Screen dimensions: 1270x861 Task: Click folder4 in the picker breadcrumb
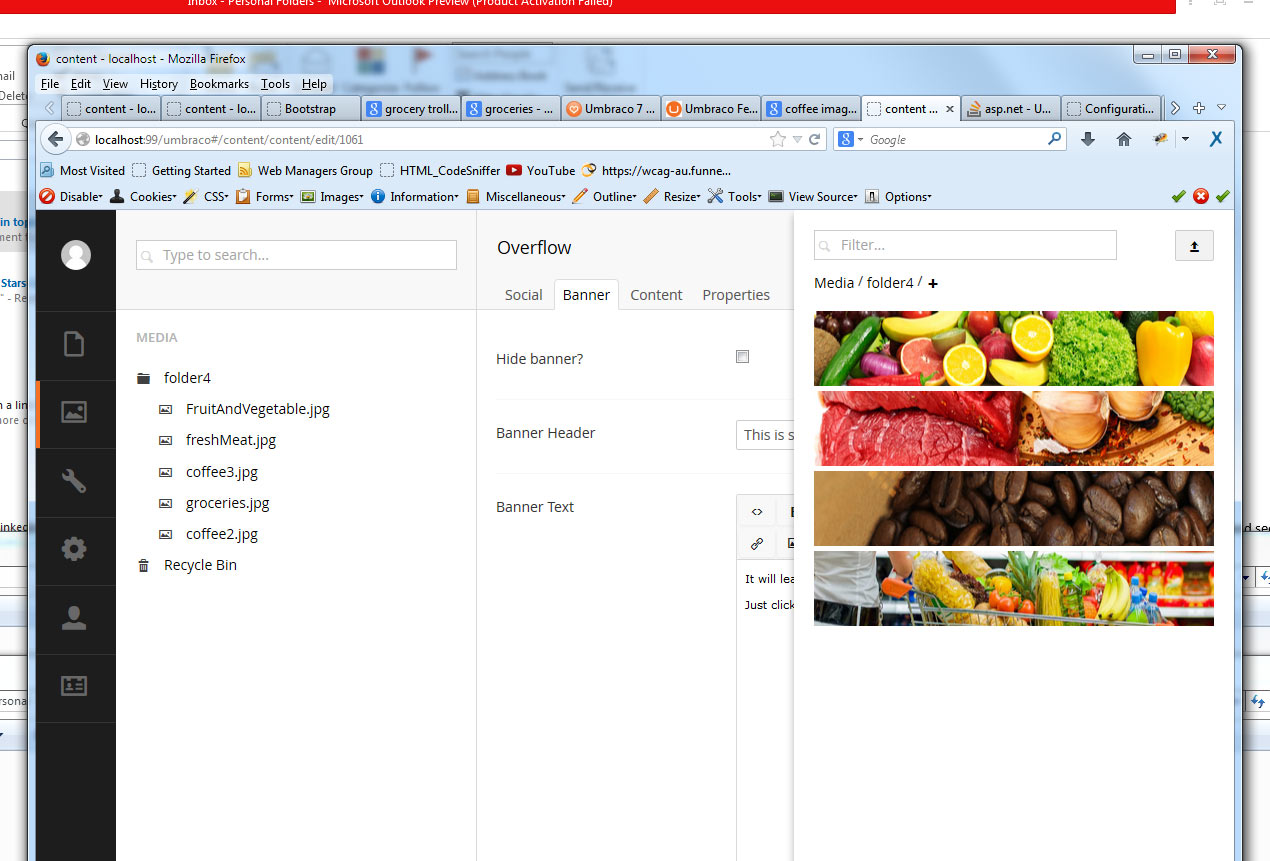[890, 283]
